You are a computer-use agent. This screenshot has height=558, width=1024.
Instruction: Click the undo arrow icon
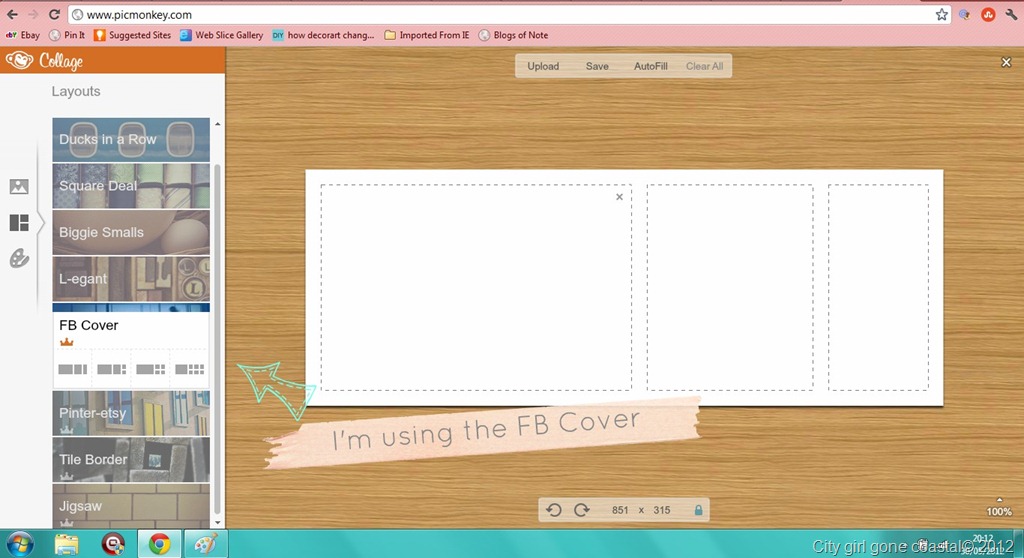[554, 510]
